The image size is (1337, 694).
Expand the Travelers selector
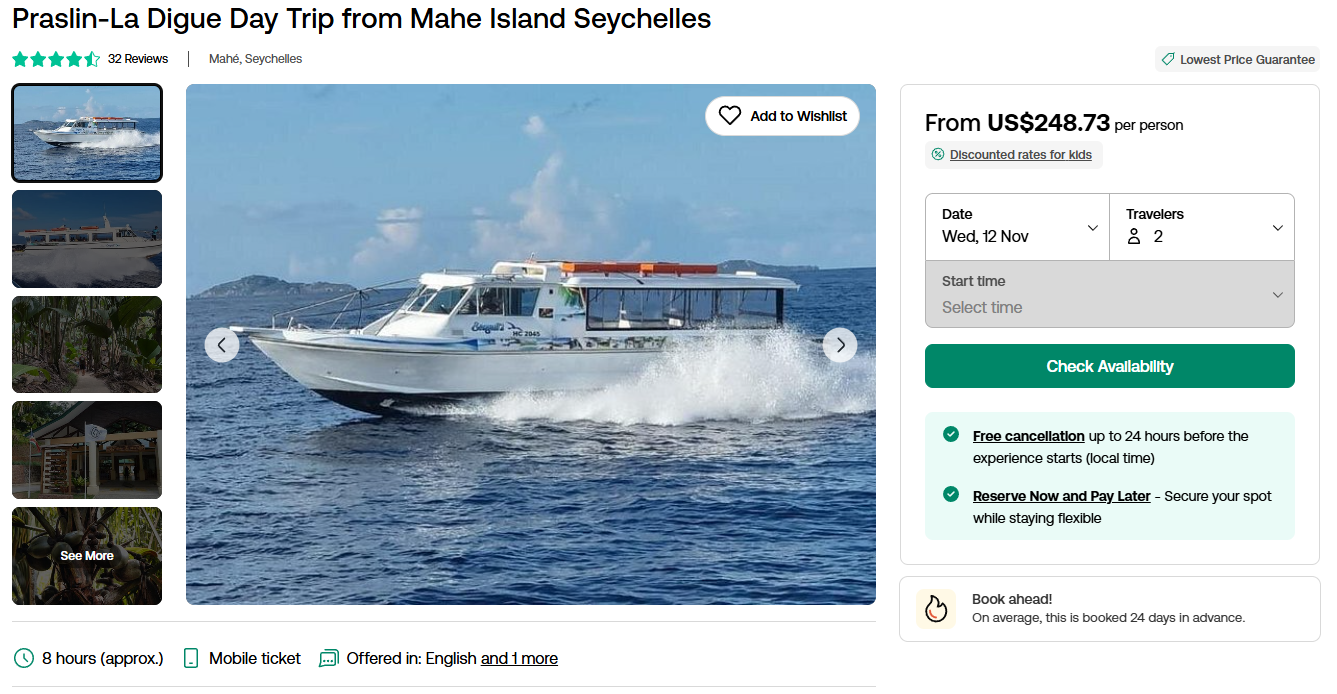[x=1202, y=227]
